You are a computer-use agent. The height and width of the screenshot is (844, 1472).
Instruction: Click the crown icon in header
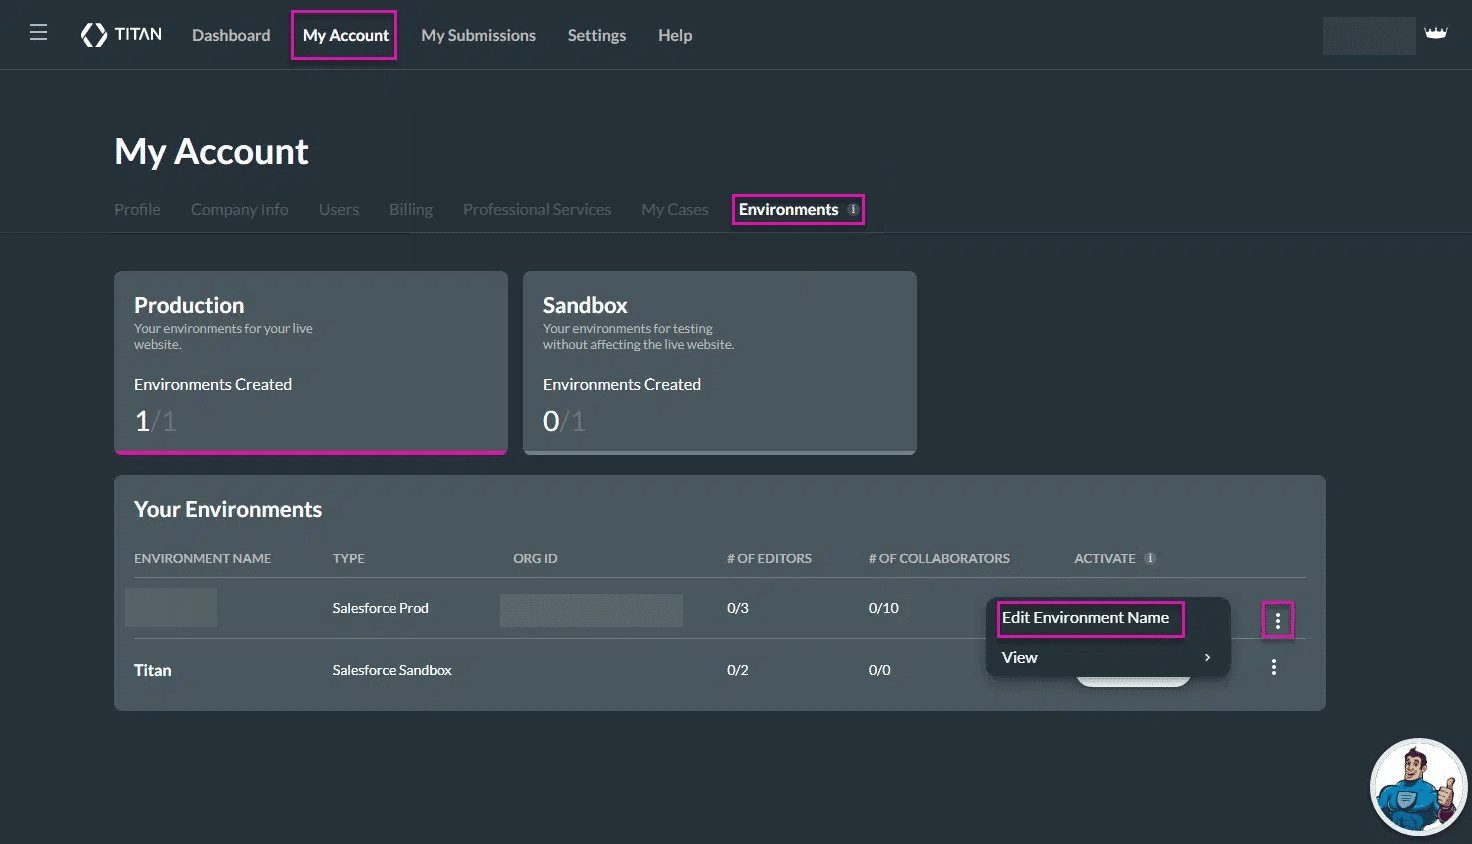[1436, 34]
